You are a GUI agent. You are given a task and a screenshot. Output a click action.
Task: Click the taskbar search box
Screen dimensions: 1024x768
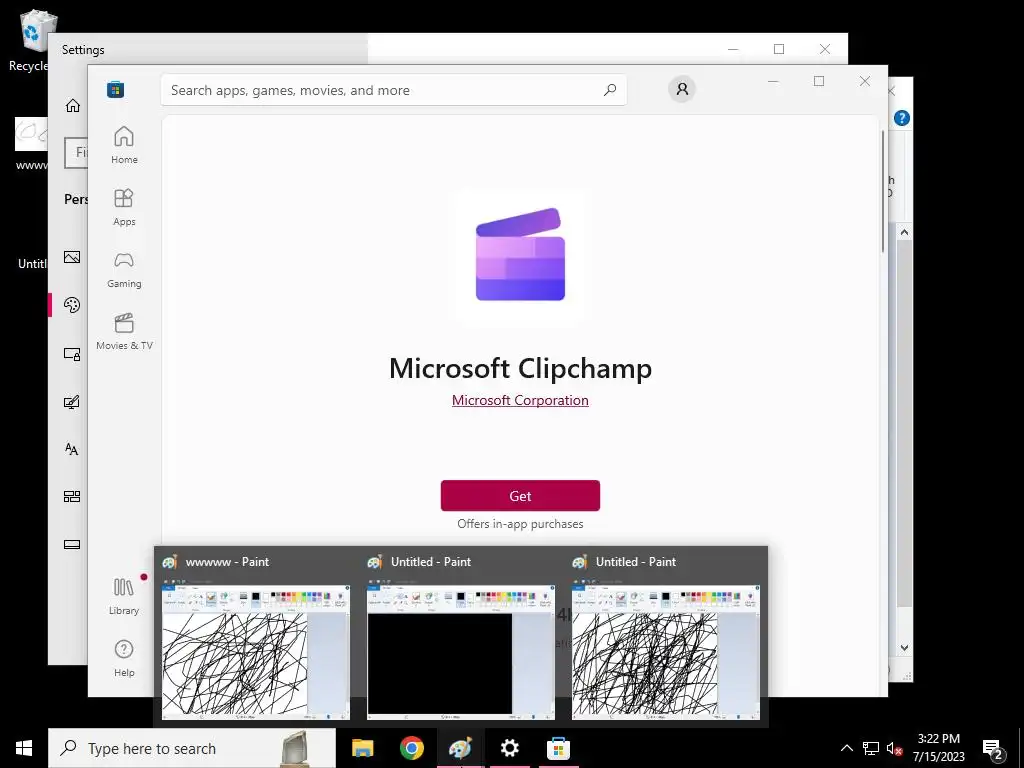[x=192, y=748]
